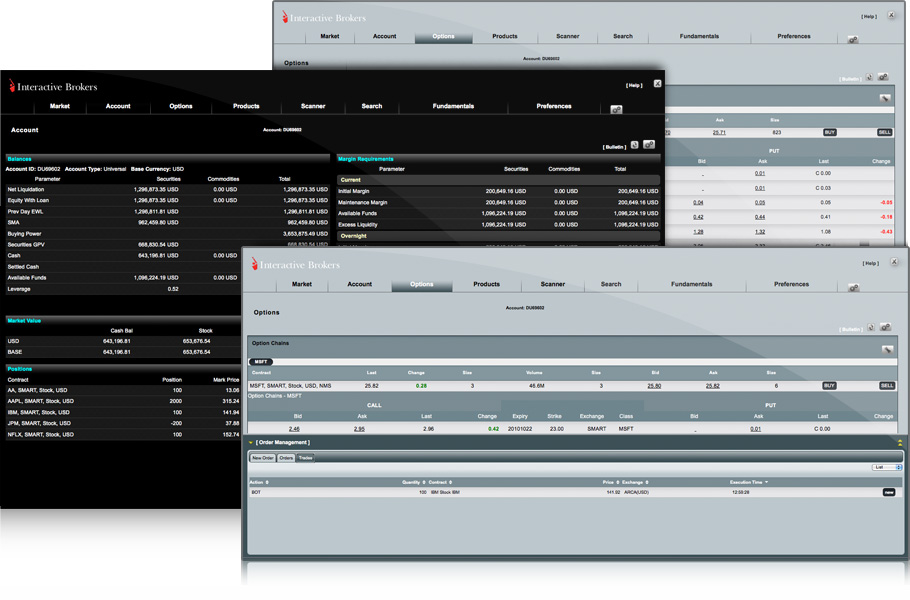This screenshot has height=600, width=910.
Task: Open Bulletin link in front Options window
Action: (x=851, y=330)
